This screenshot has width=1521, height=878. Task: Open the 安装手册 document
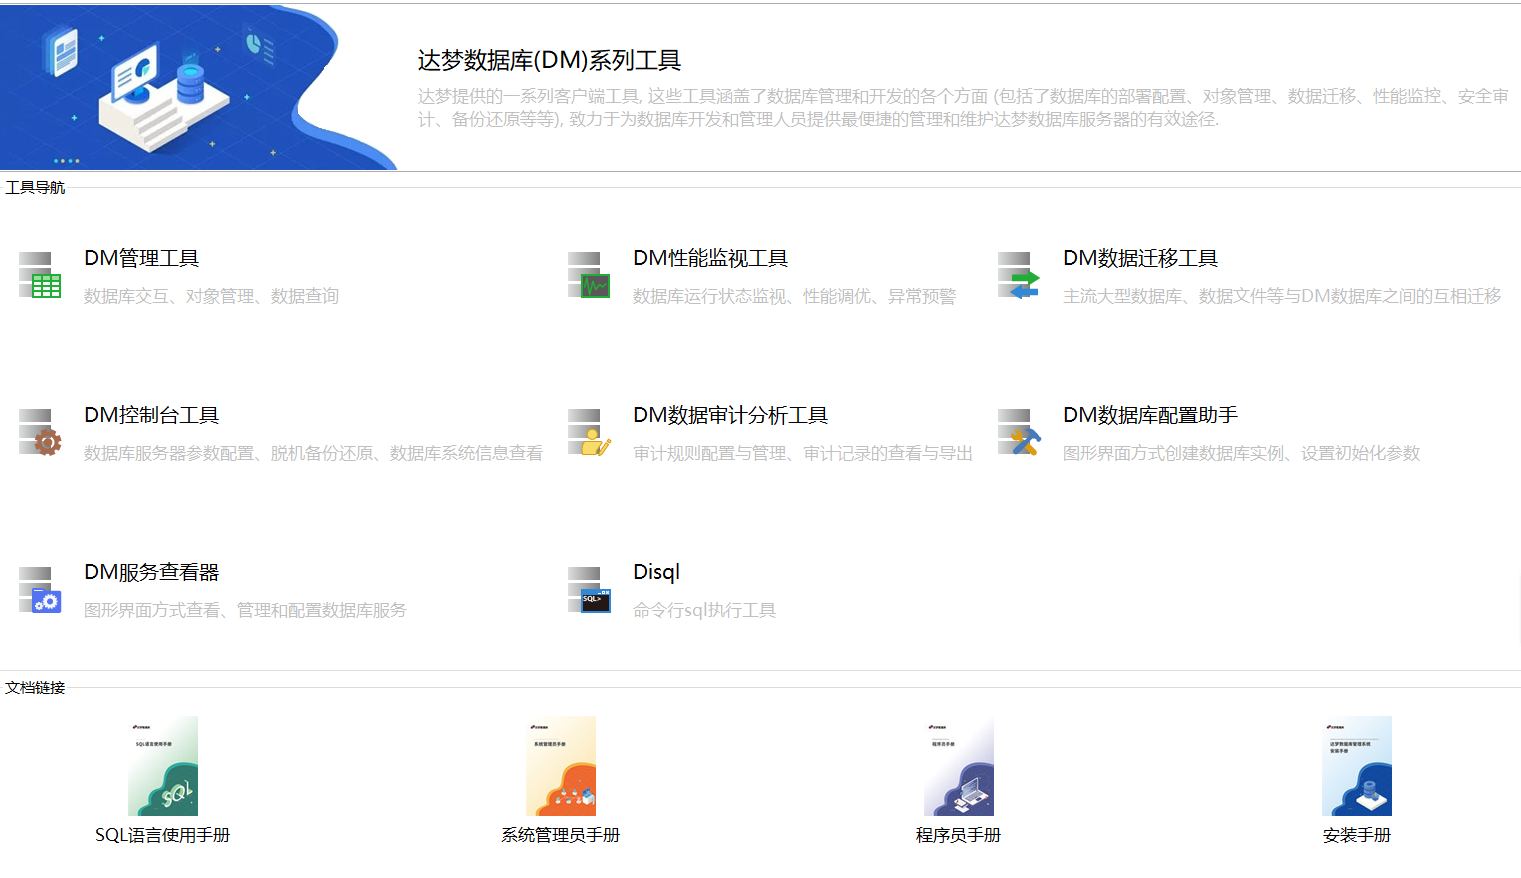coord(1356,835)
